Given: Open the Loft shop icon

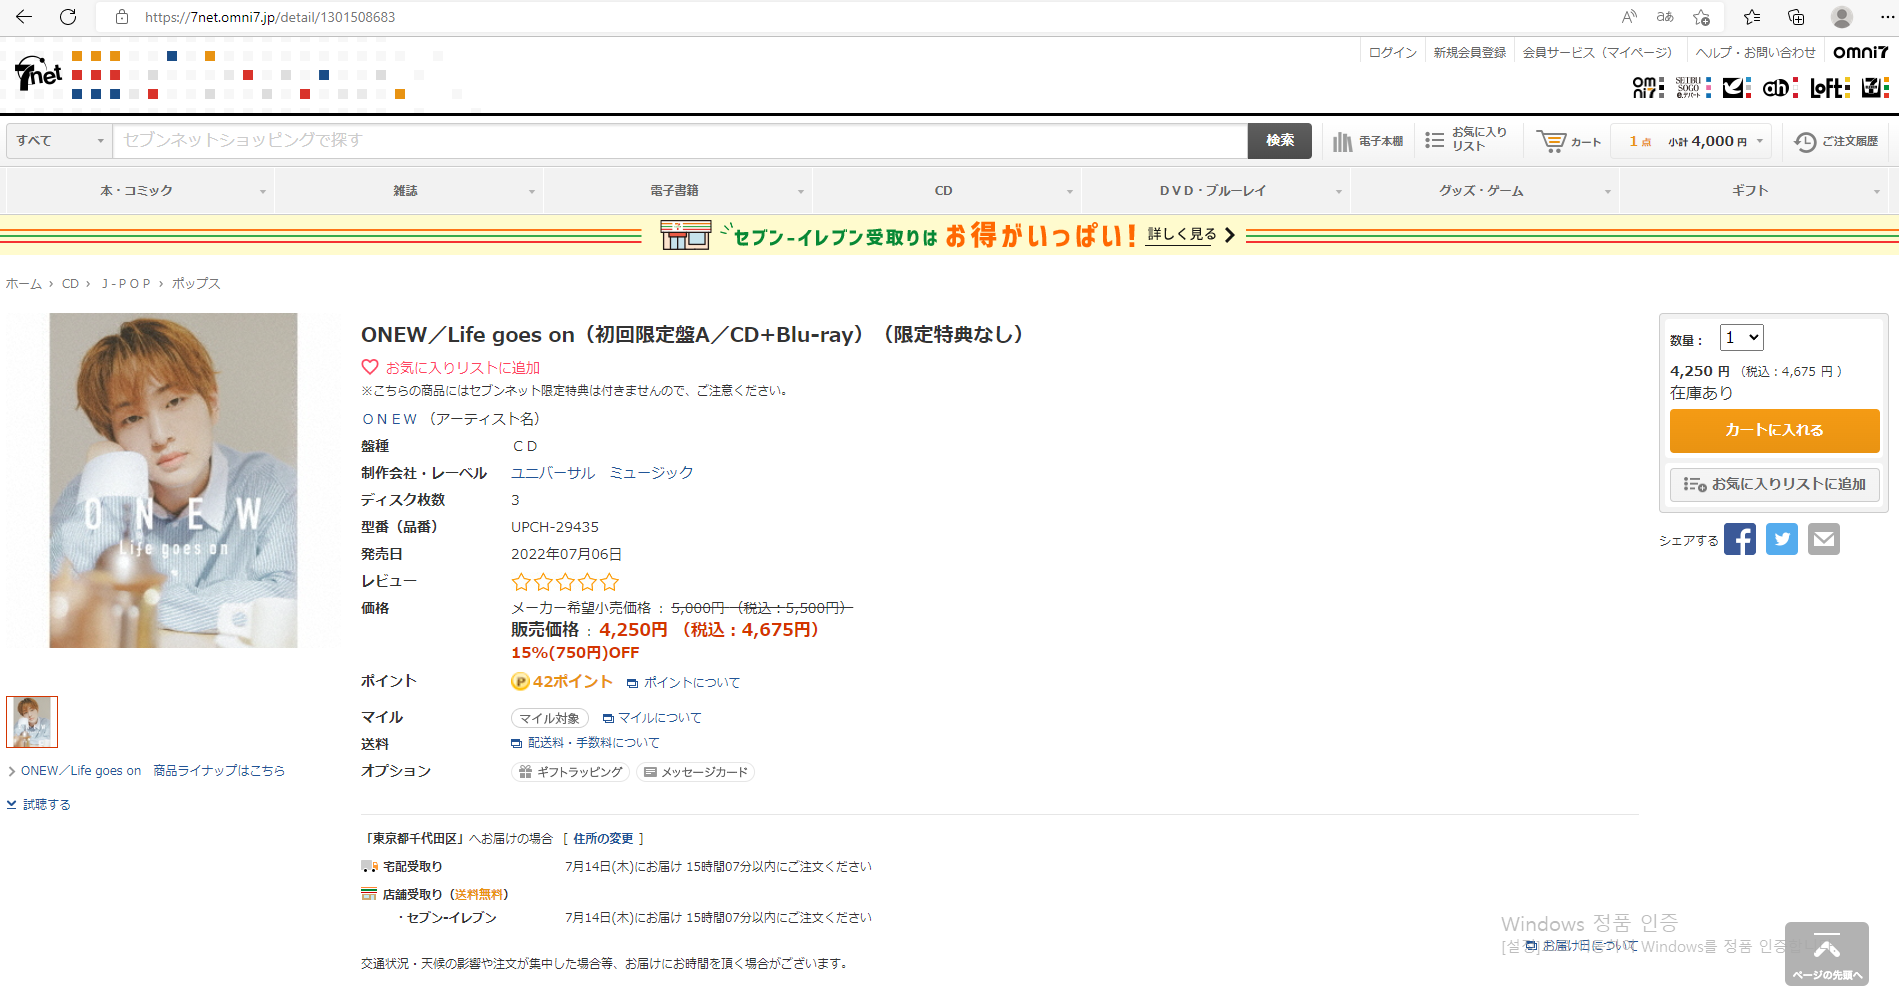Looking at the screenshot, I should click(x=1830, y=88).
